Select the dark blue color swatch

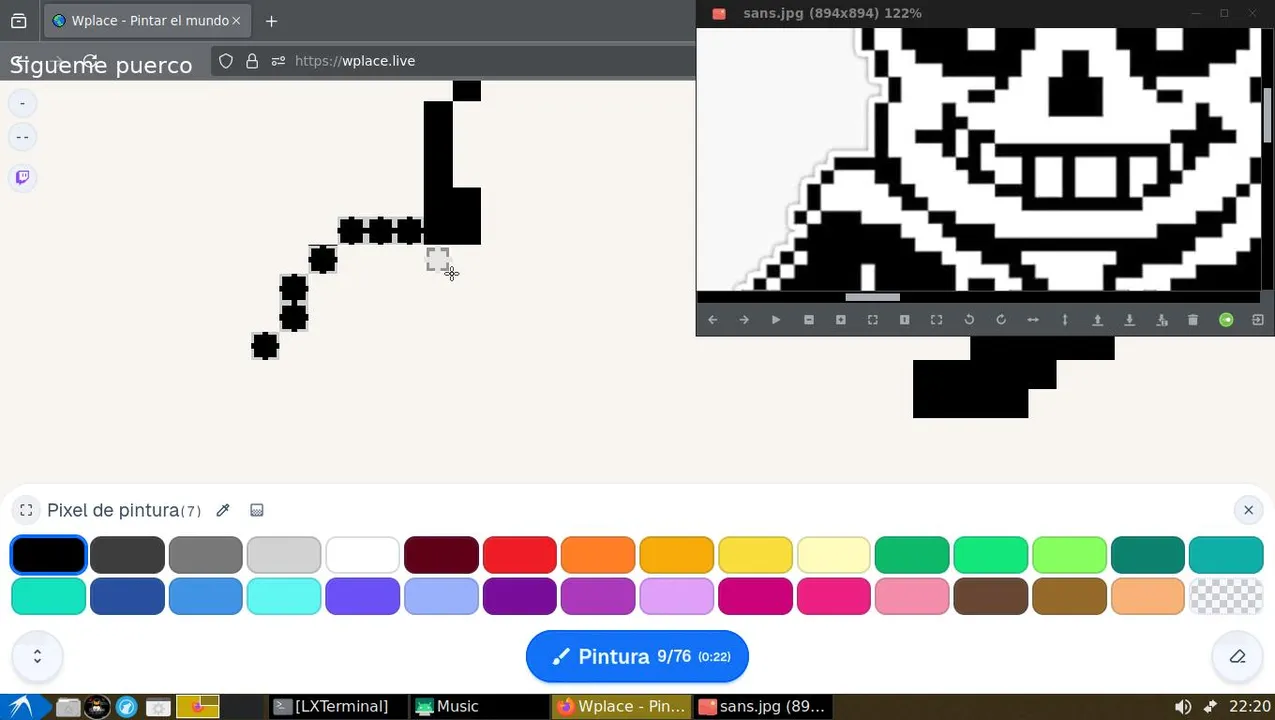click(x=127, y=596)
